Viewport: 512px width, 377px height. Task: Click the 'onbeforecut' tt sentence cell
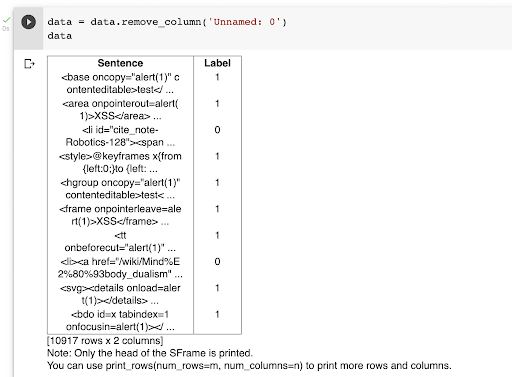(x=120, y=241)
